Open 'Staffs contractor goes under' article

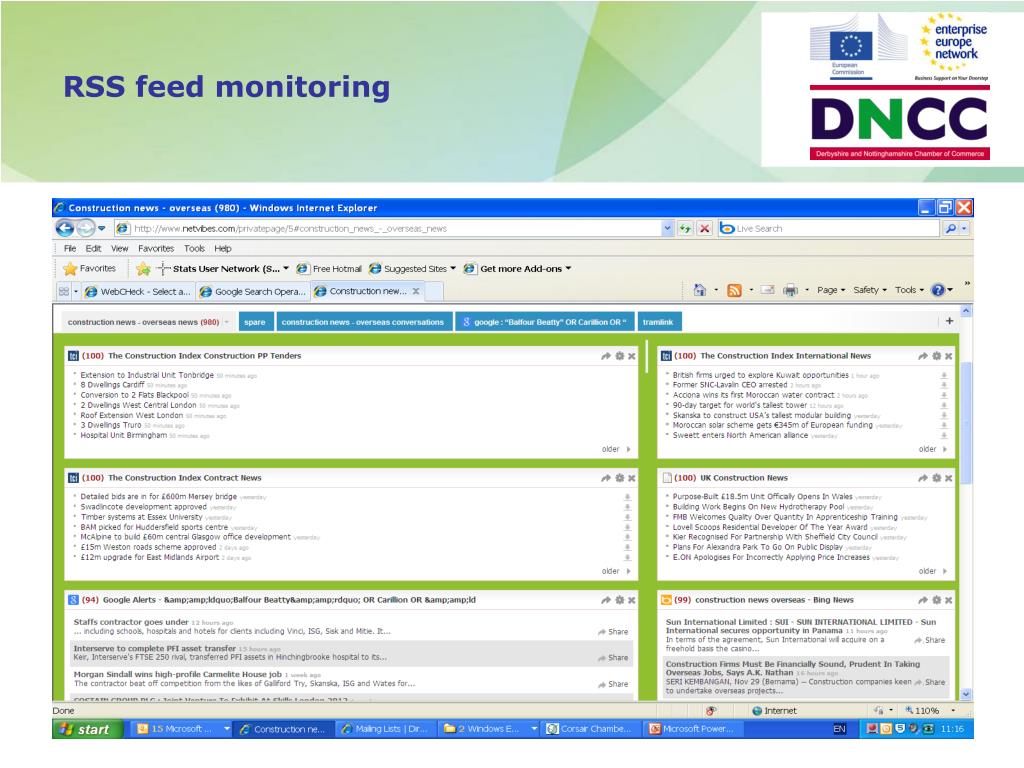131,622
